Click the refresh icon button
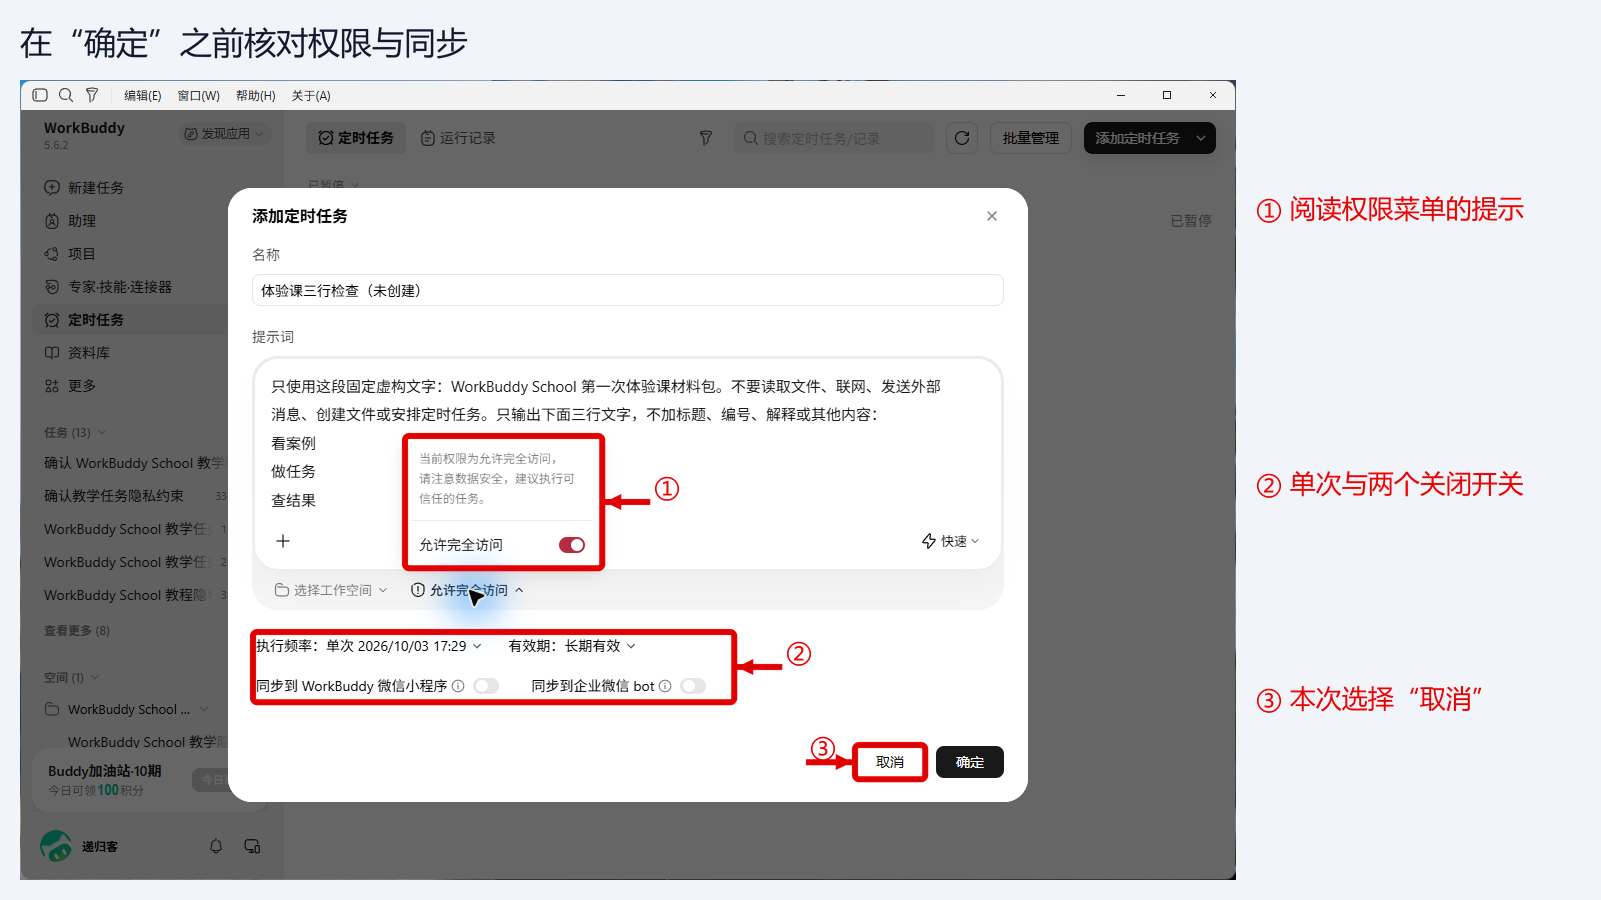This screenshot has height=900, width=1601. tap(962, 138)
